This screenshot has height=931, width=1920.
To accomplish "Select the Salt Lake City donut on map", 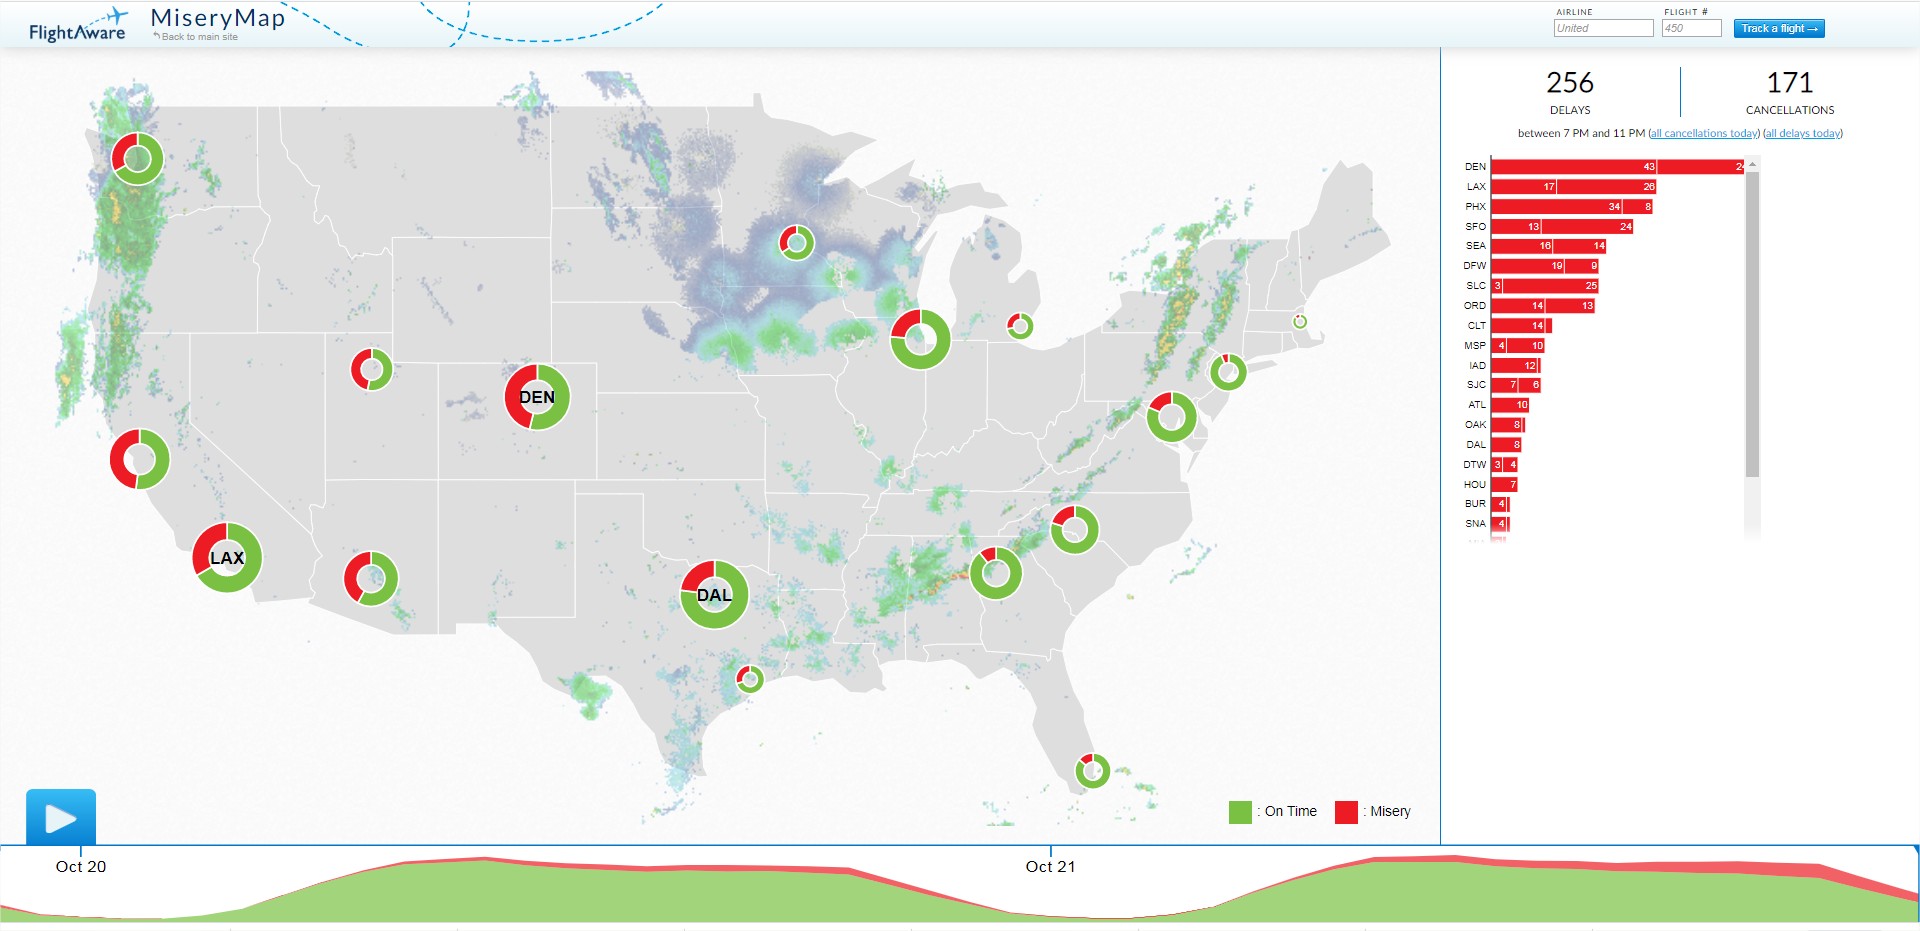I will coord(371,369).
